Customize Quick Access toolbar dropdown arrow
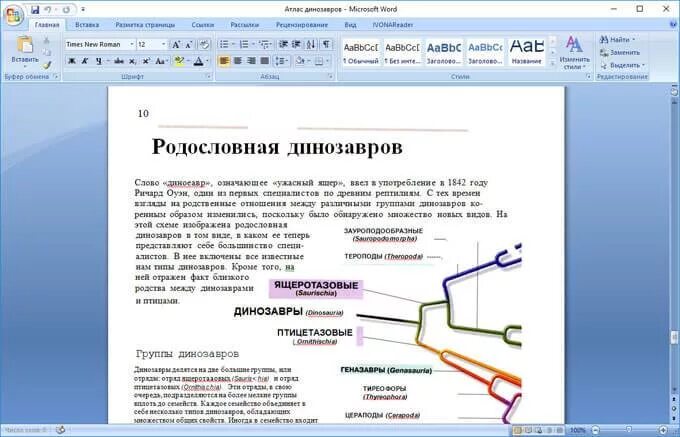The width and height of the screenshot is (680, 437). point(83,10)
